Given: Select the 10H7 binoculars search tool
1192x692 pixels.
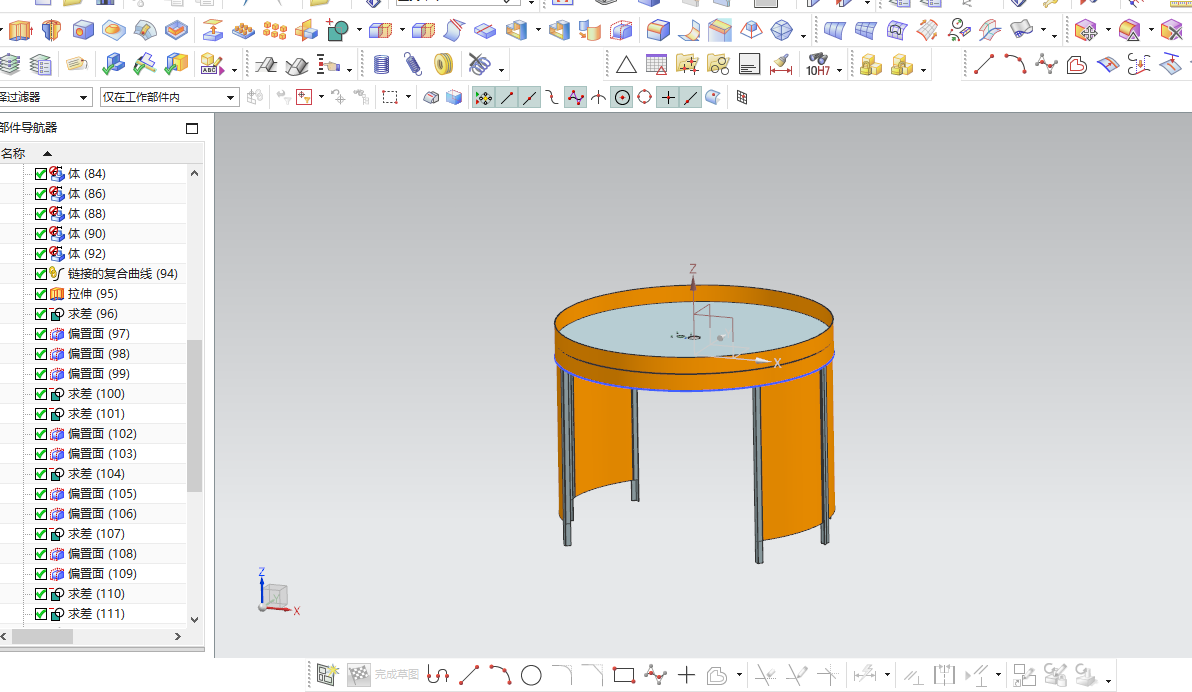Looking at the screenshot, I should pos(818,65).
